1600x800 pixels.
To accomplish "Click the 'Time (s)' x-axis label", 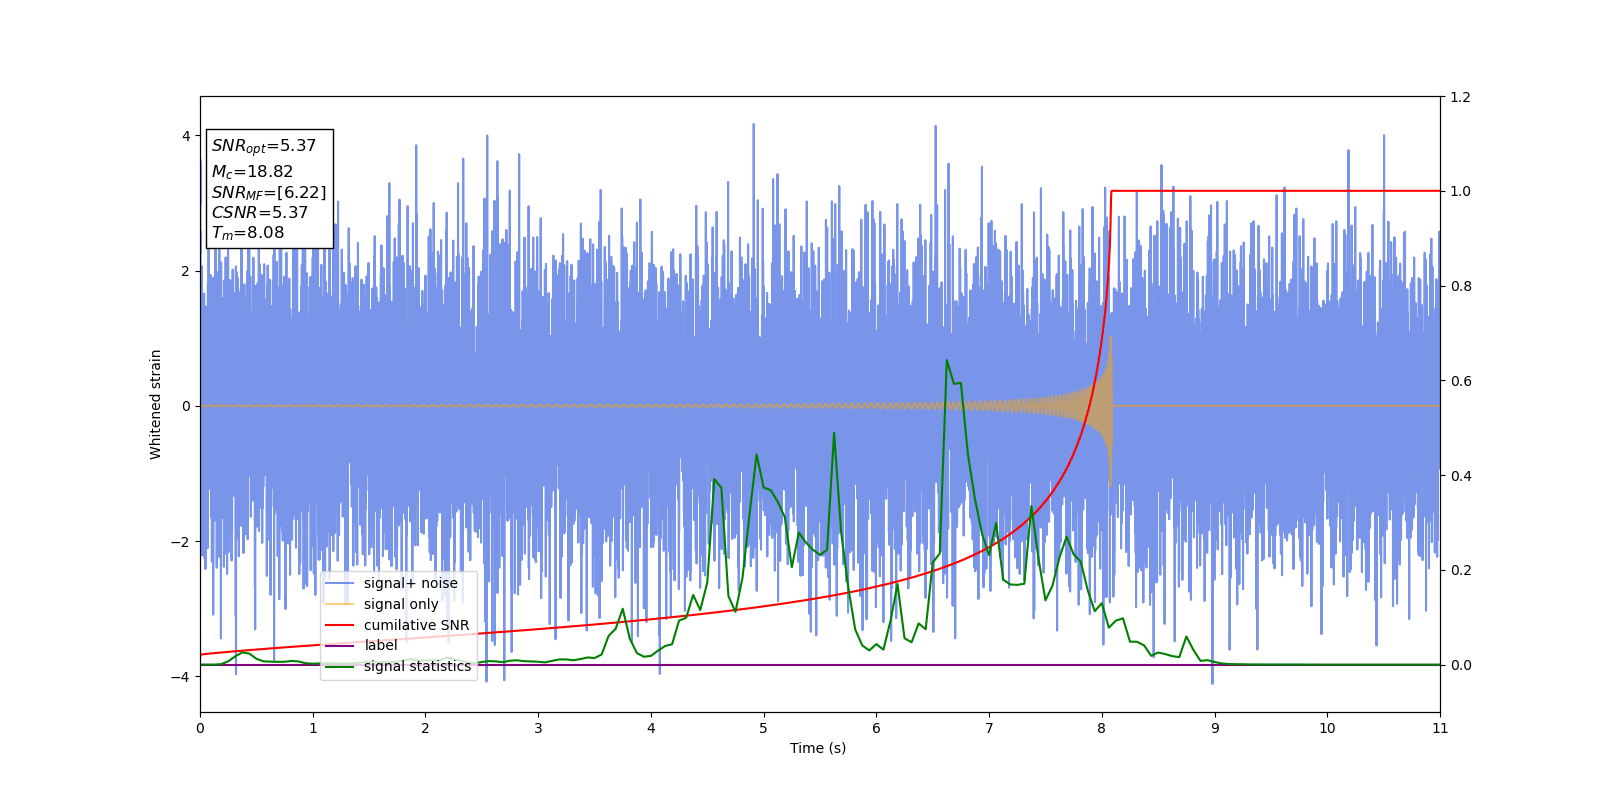I will pos(818,748).
